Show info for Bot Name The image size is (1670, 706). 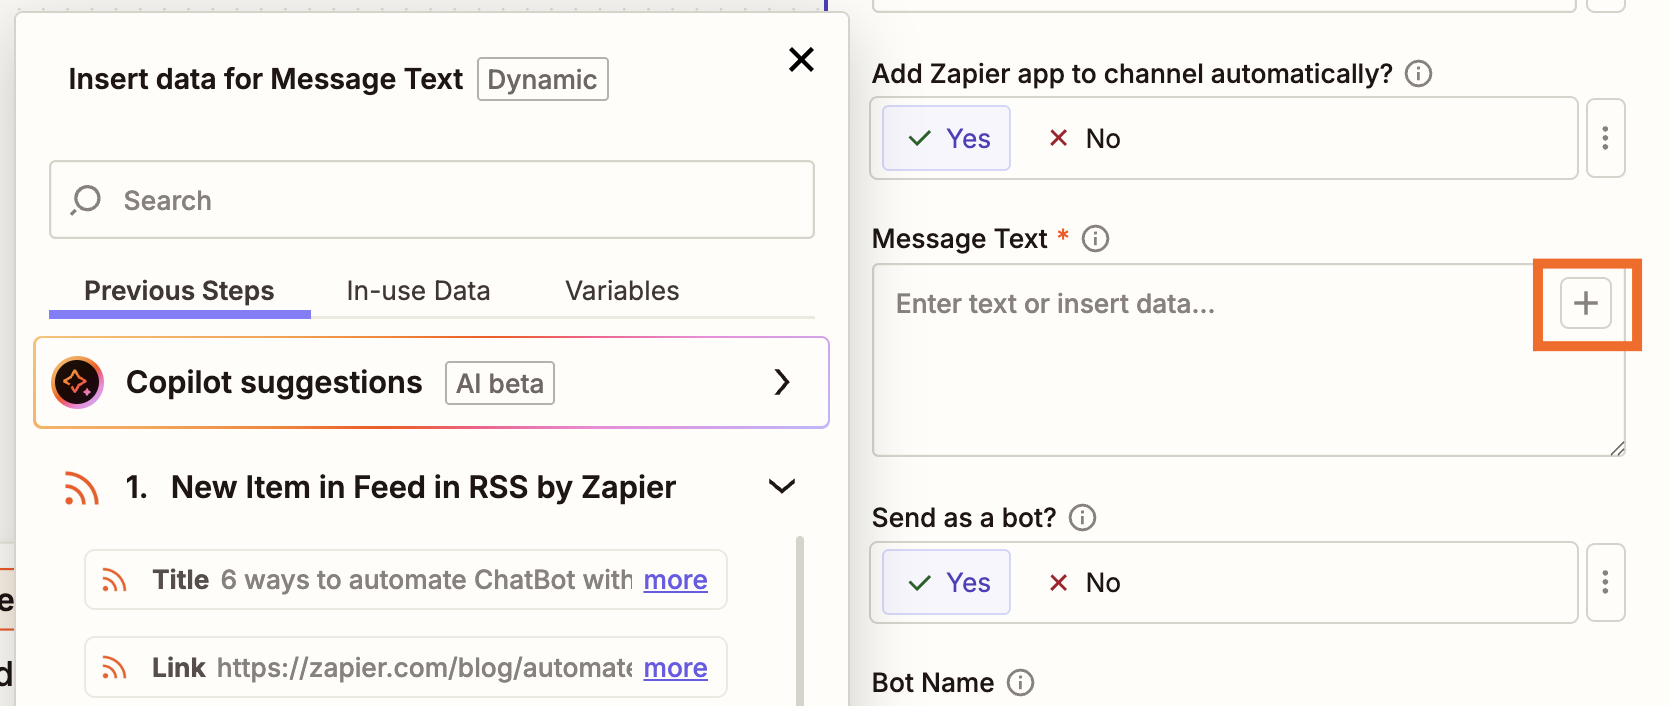pyautogui.click(x=1020, y=682)
